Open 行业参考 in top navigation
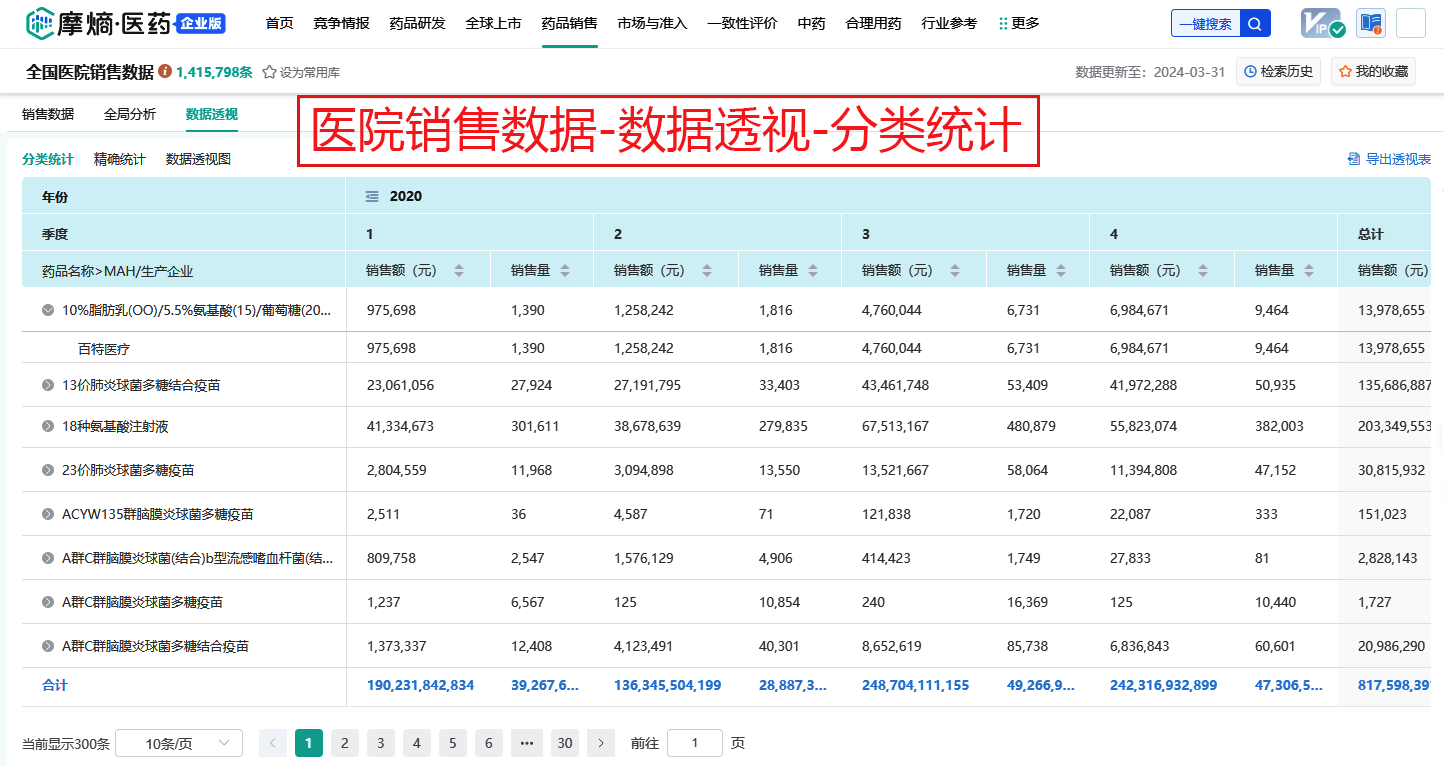This screenshot has height=766, width=1444. coord(949,23)
